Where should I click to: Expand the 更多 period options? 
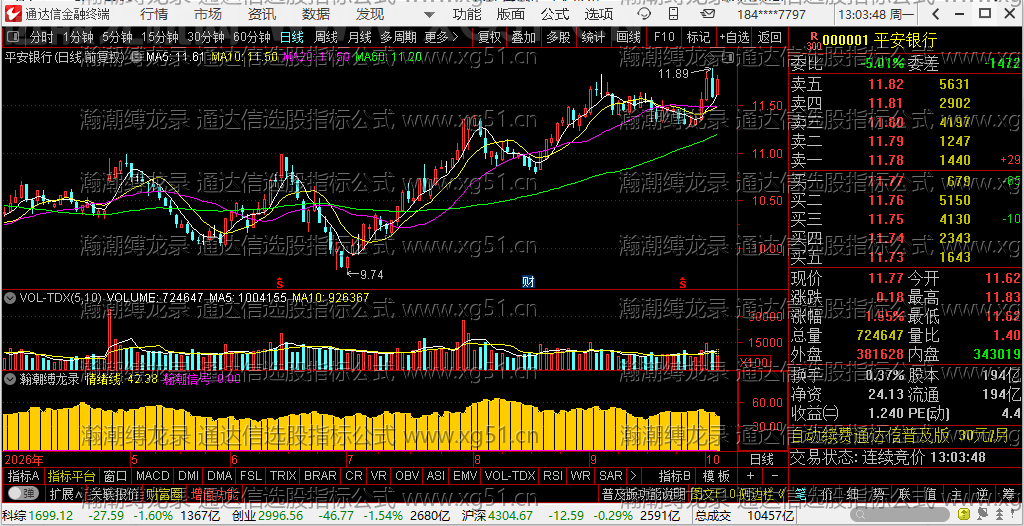pos(441,37)
